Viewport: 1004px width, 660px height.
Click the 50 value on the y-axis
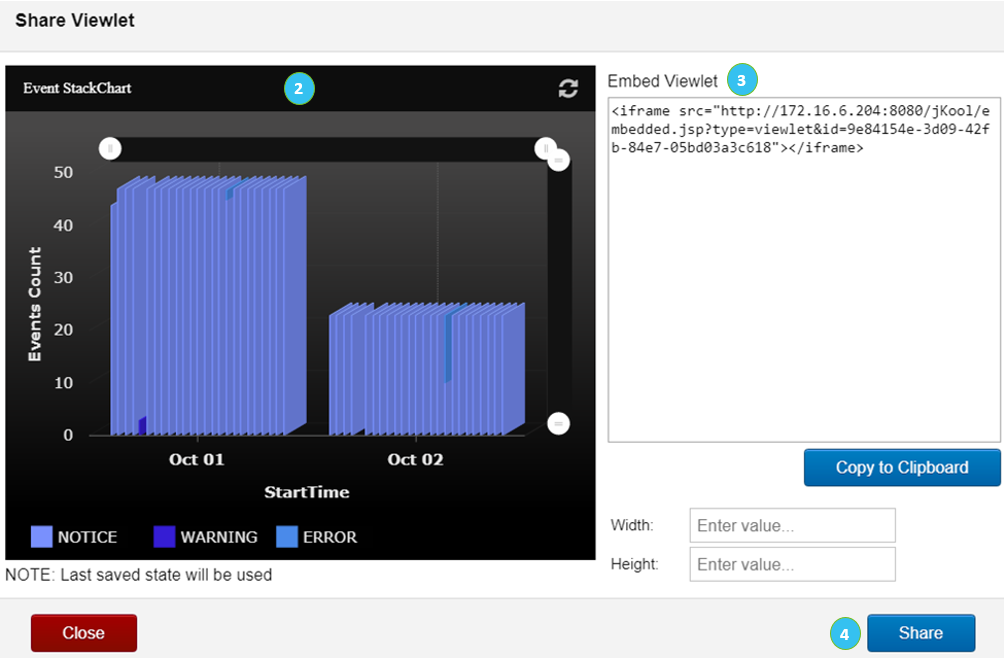[63, 172]
